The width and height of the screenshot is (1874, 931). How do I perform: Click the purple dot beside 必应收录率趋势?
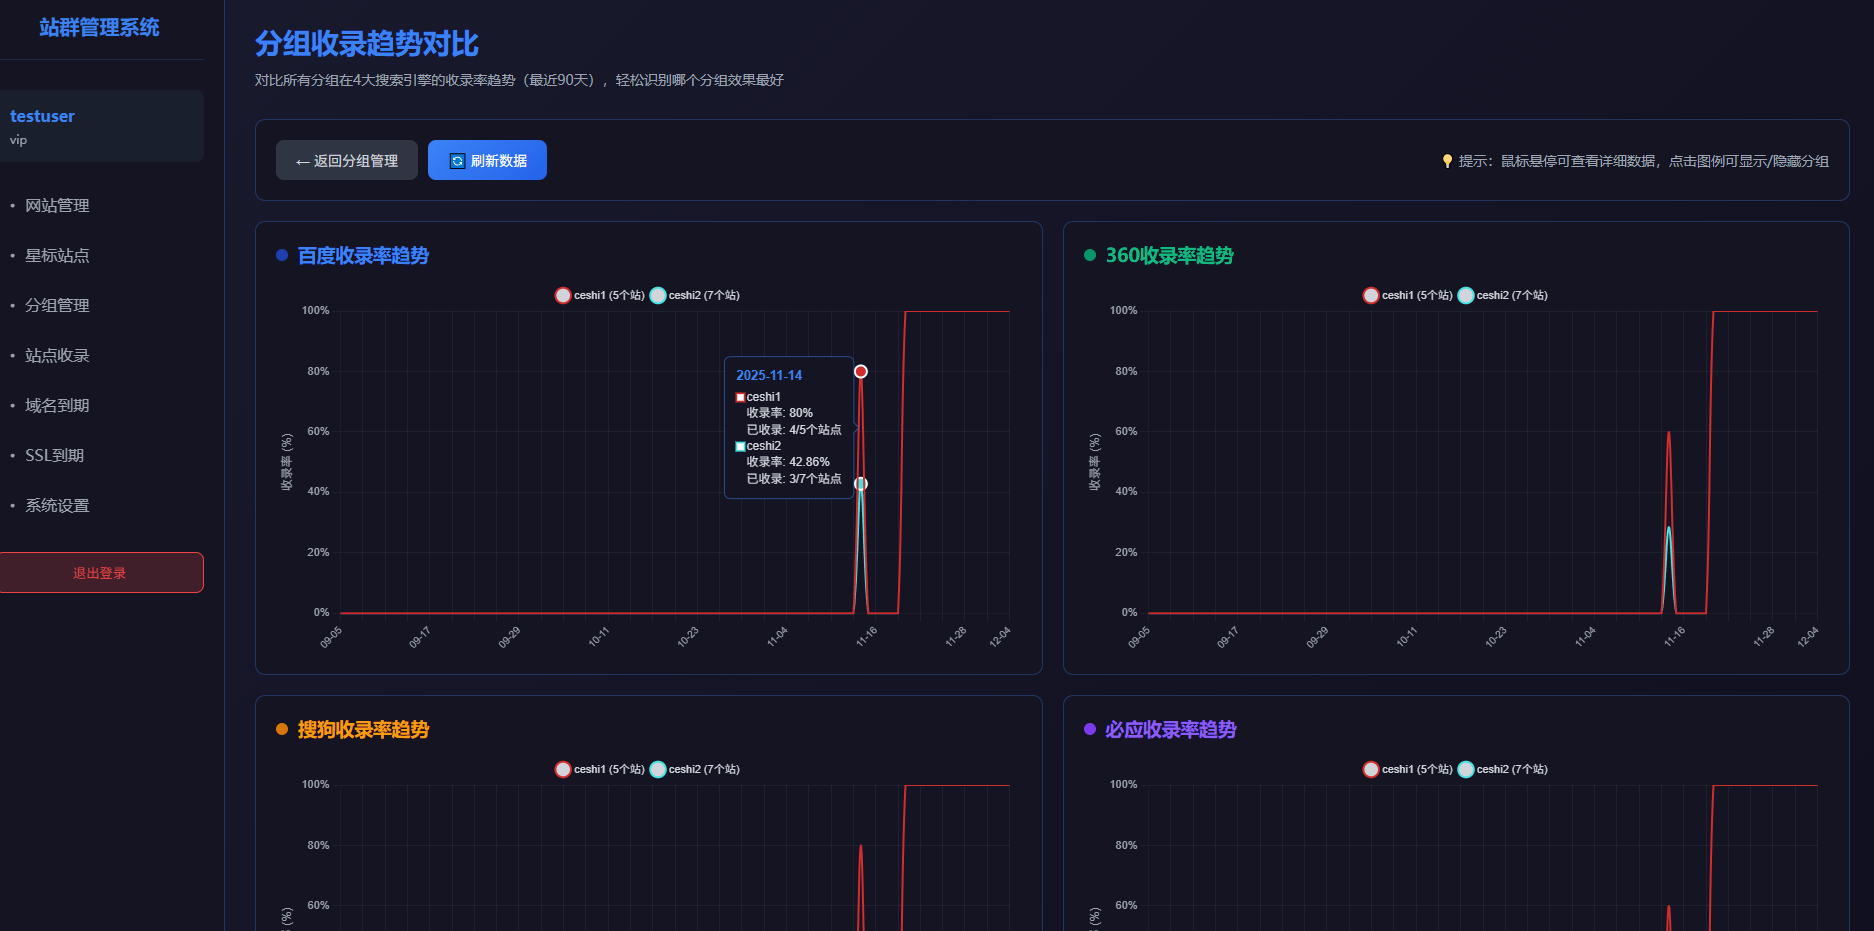pos(1090,730)
